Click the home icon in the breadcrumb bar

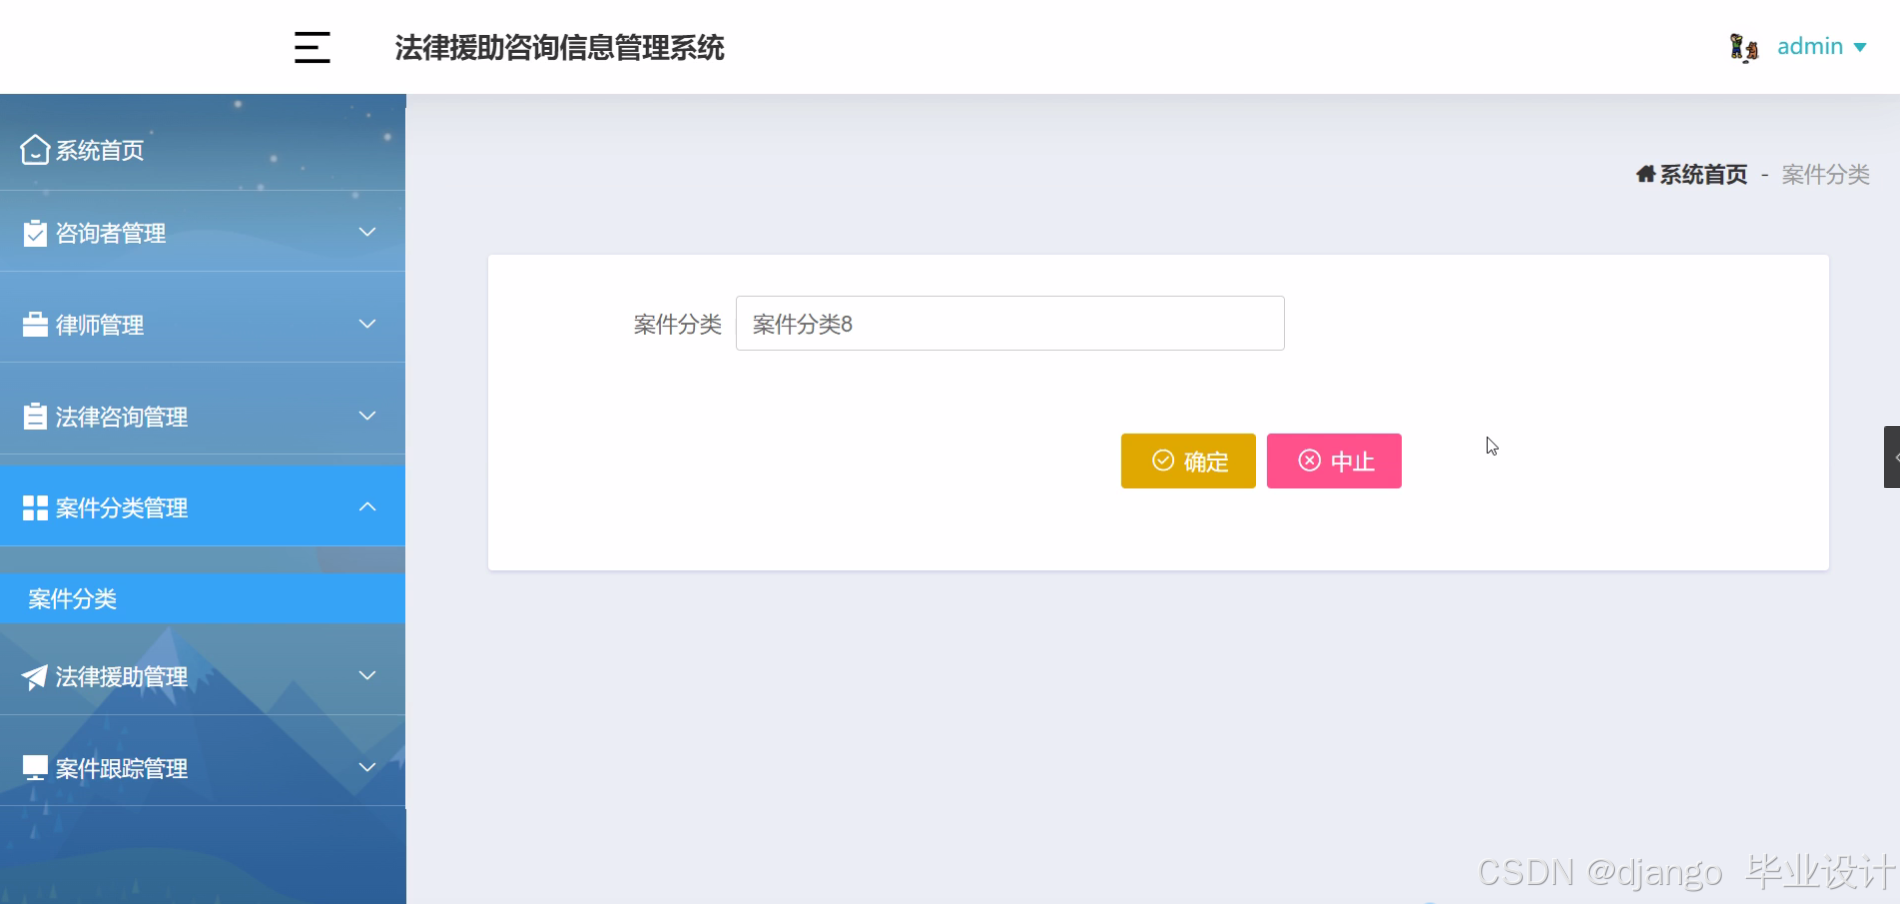[x=1646, y=173]
